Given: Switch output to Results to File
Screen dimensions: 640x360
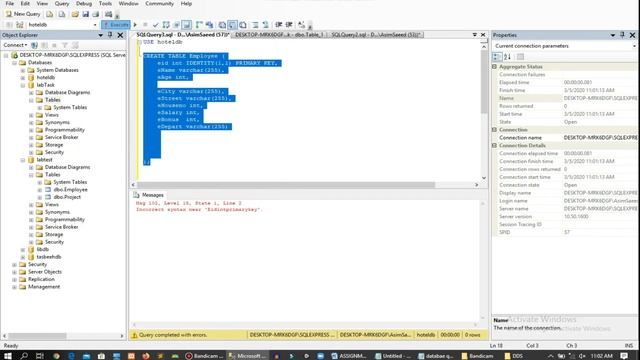Looking at the screenshot, I should coord(243,25).
